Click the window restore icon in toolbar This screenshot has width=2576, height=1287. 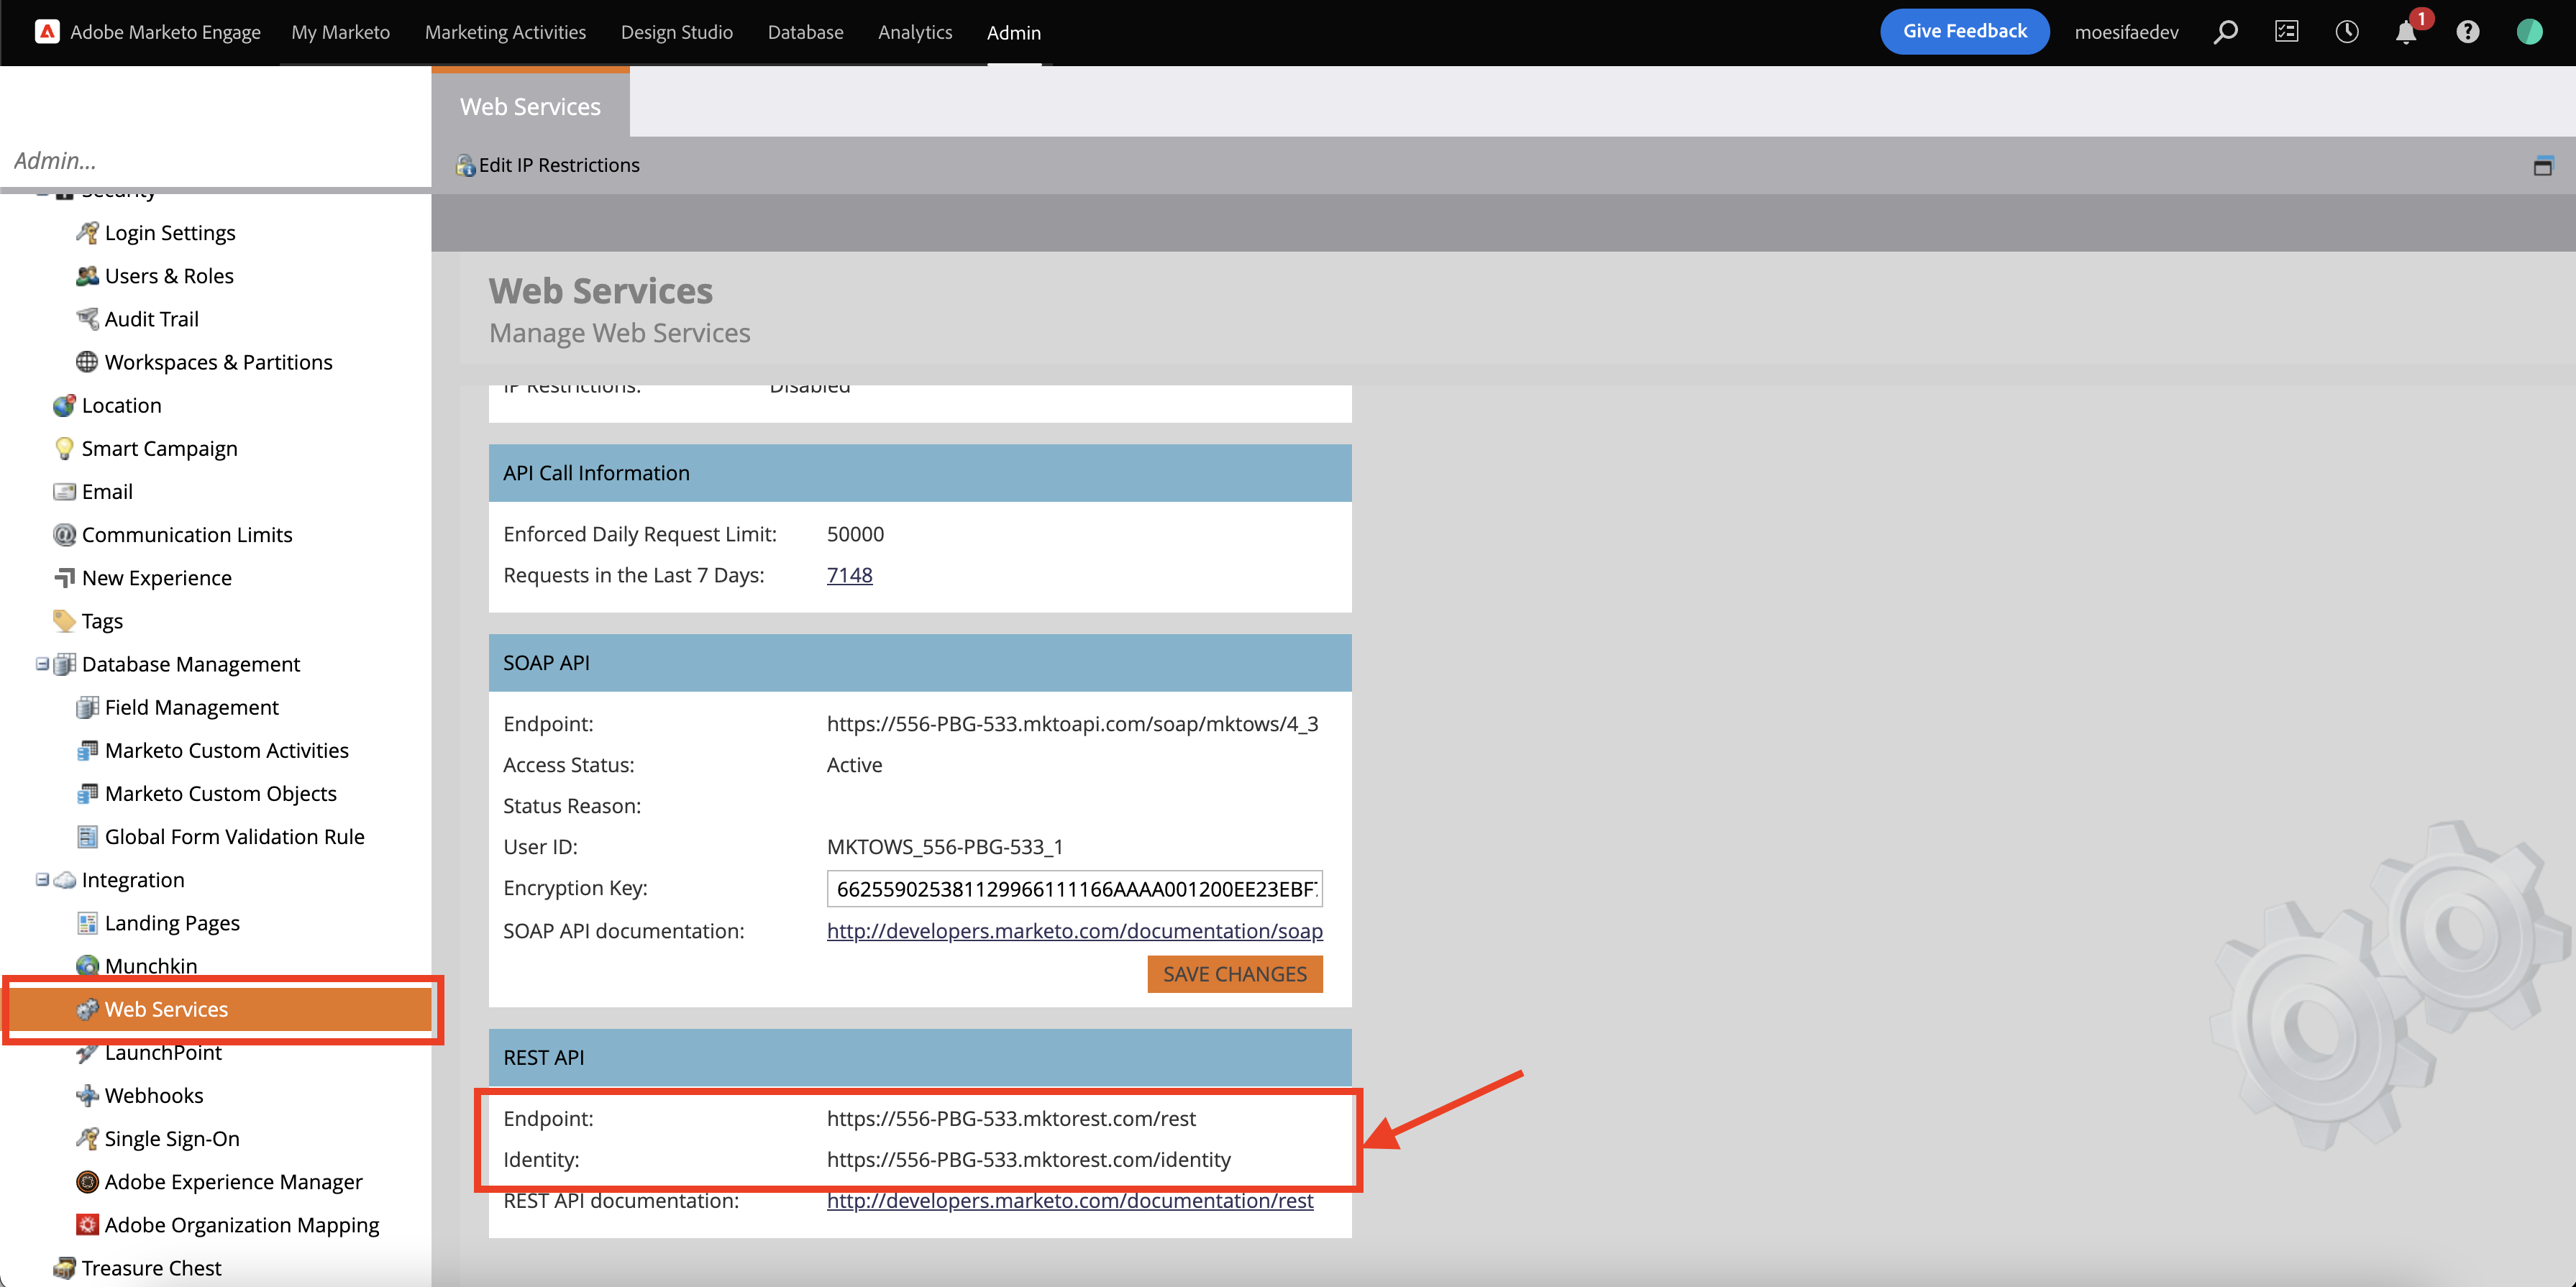click(2542, 166)
